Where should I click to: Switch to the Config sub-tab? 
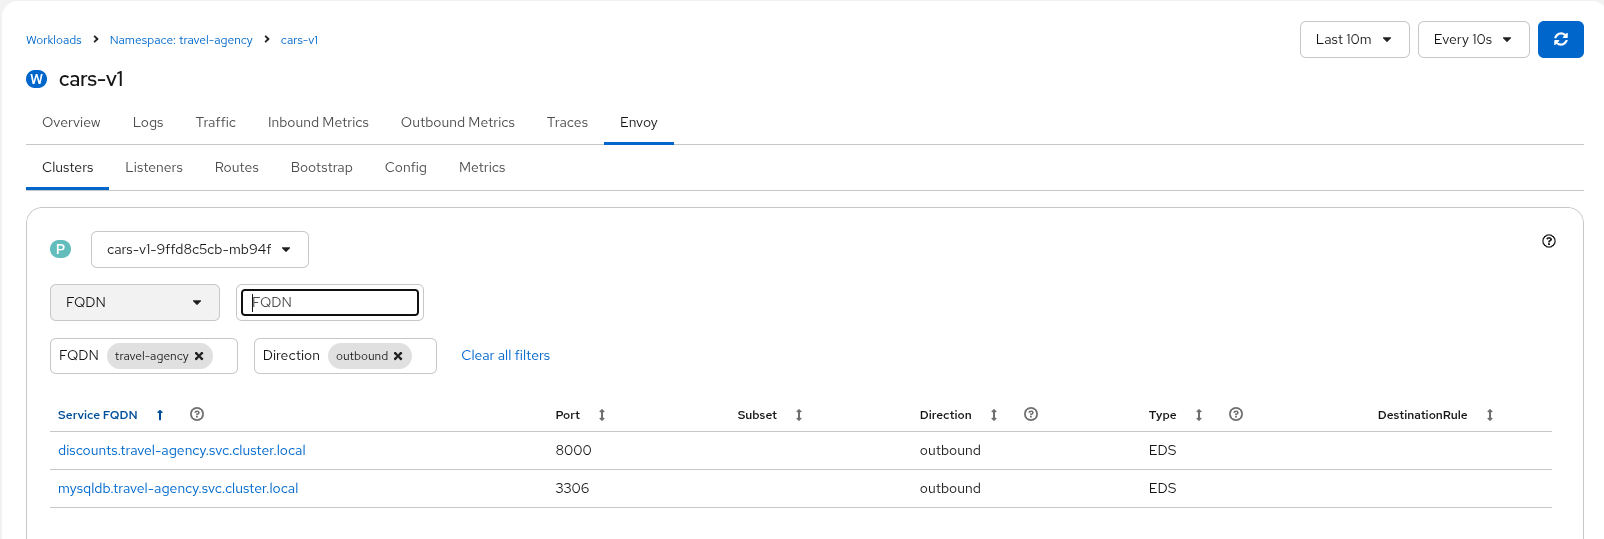(406, 167)
